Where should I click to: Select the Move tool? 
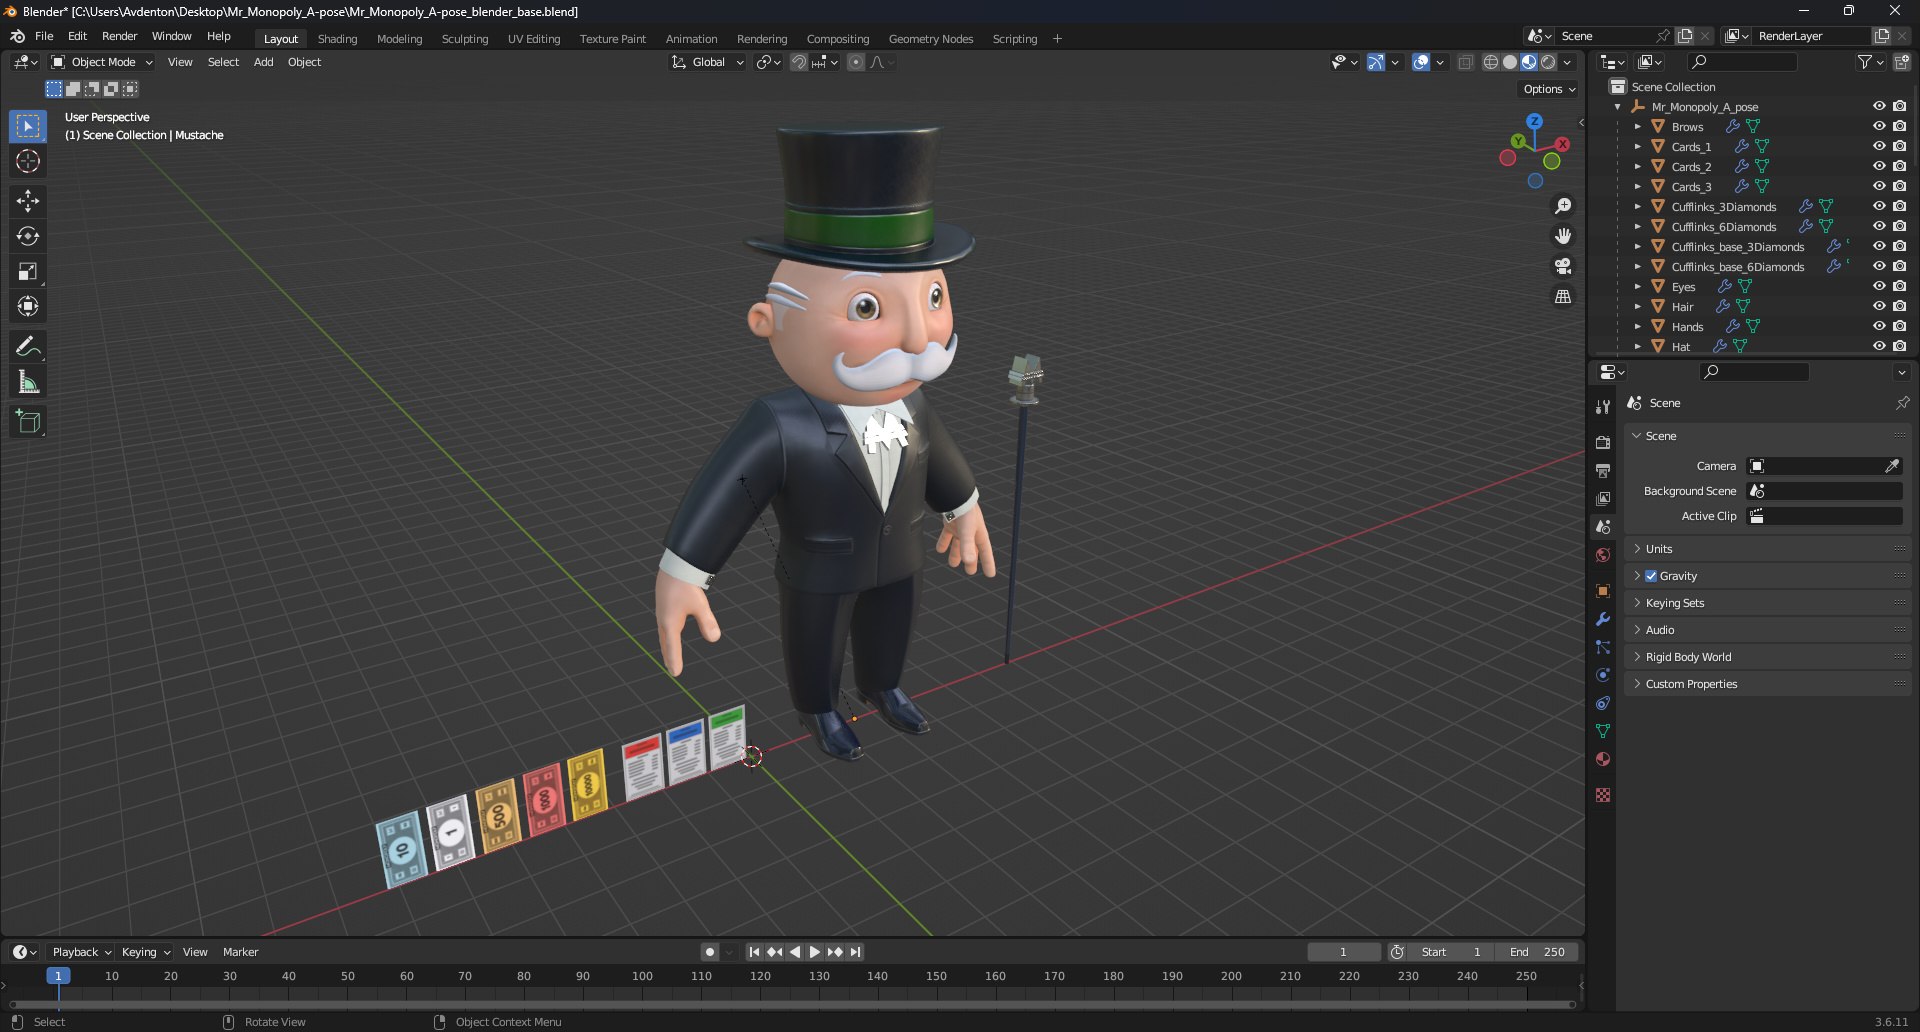tap(28, 201)
